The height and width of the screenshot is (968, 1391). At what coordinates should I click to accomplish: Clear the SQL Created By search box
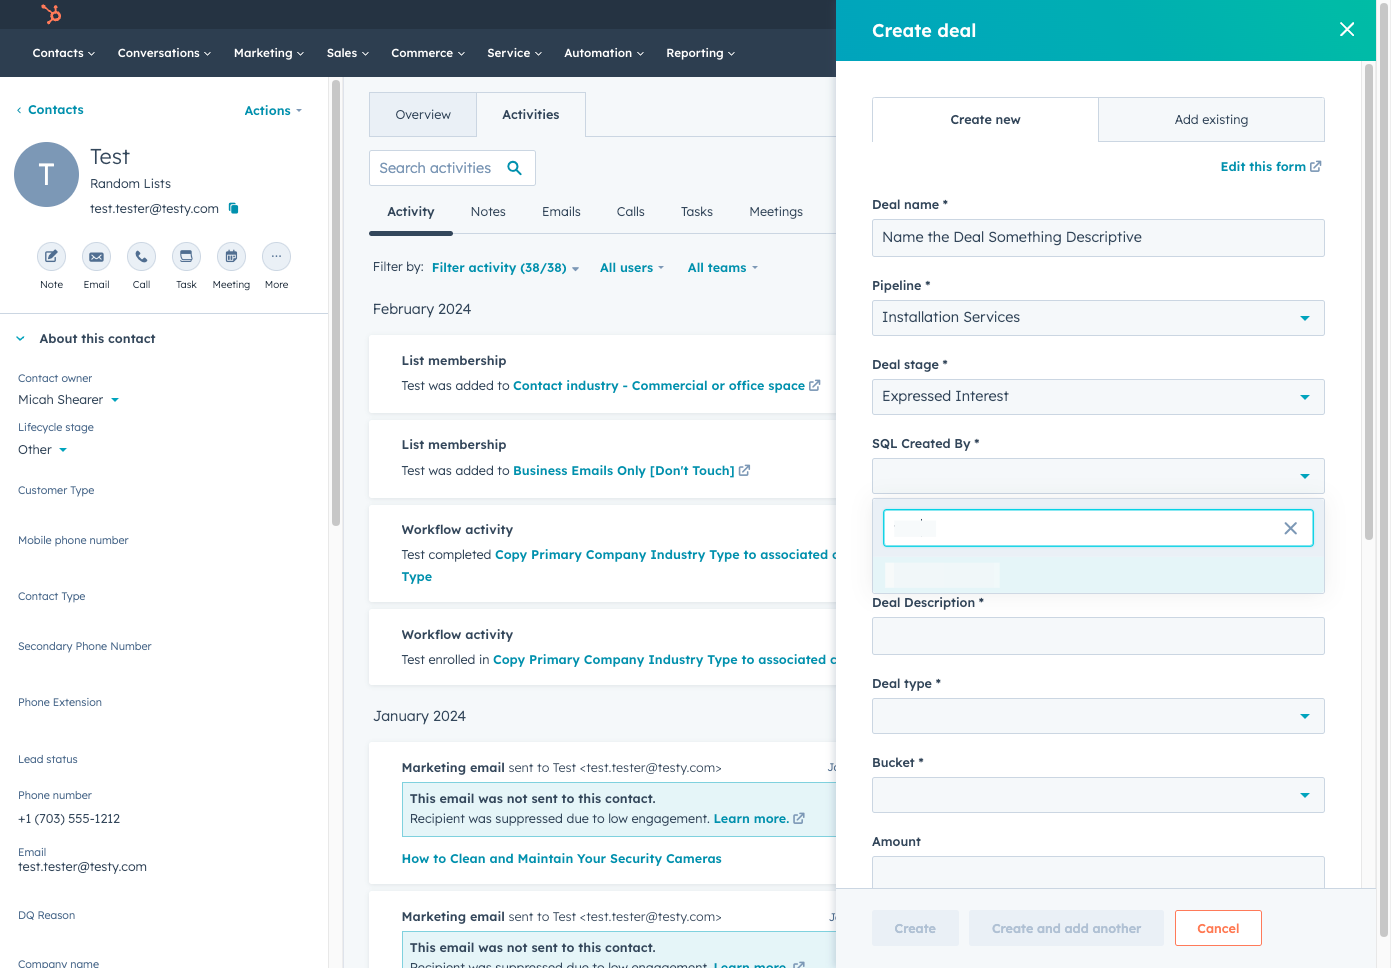1290,528
